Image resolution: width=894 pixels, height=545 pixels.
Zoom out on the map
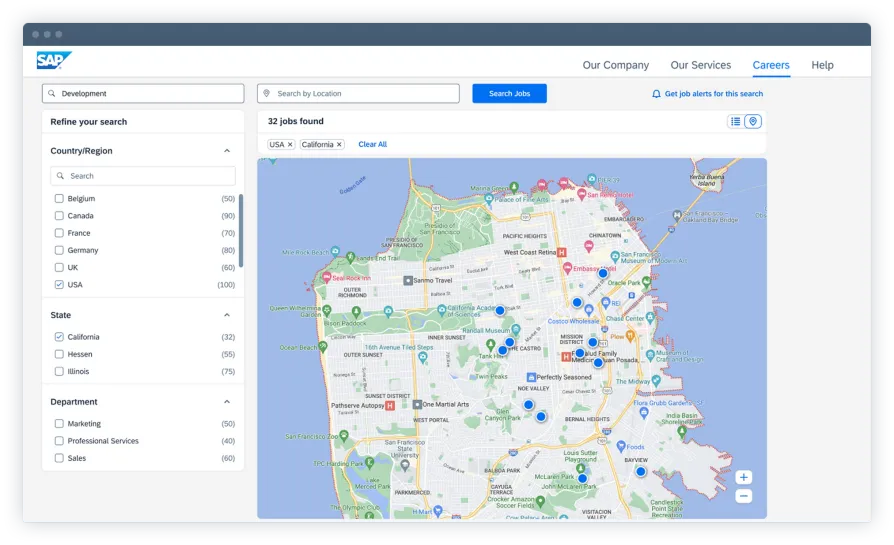(x=743, y=496)
